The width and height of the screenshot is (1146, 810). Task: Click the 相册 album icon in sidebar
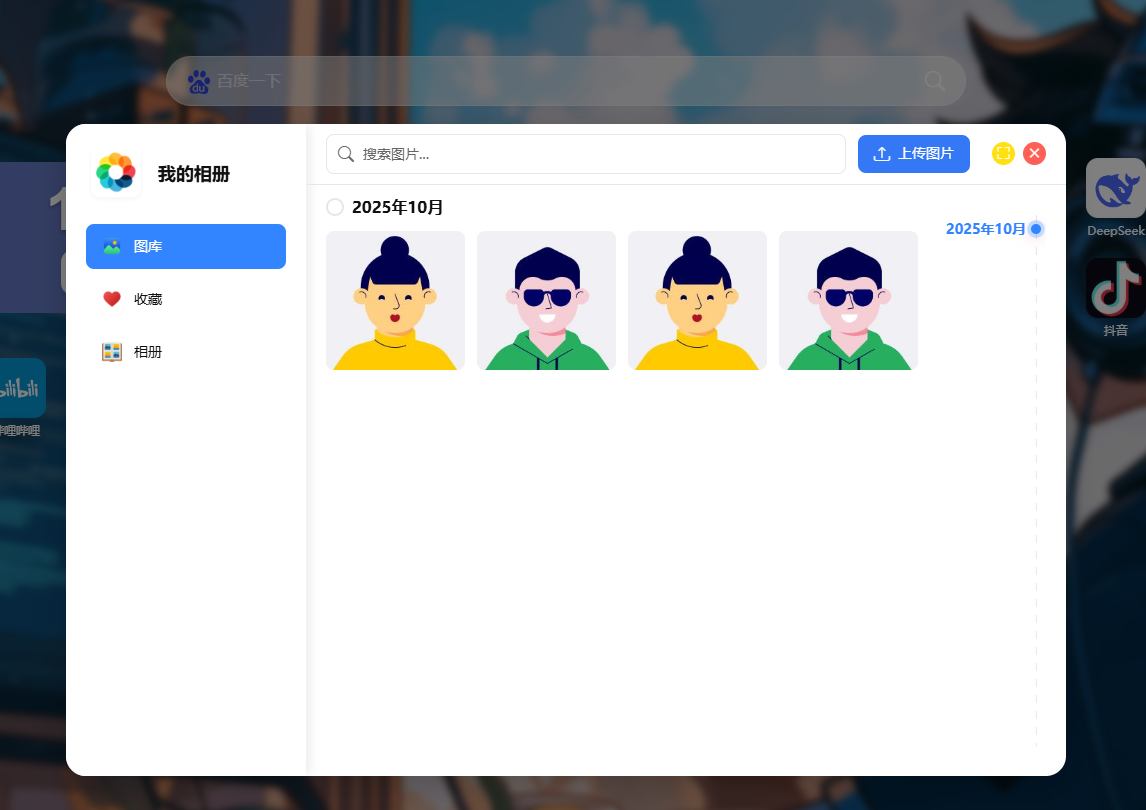point(112,352)
